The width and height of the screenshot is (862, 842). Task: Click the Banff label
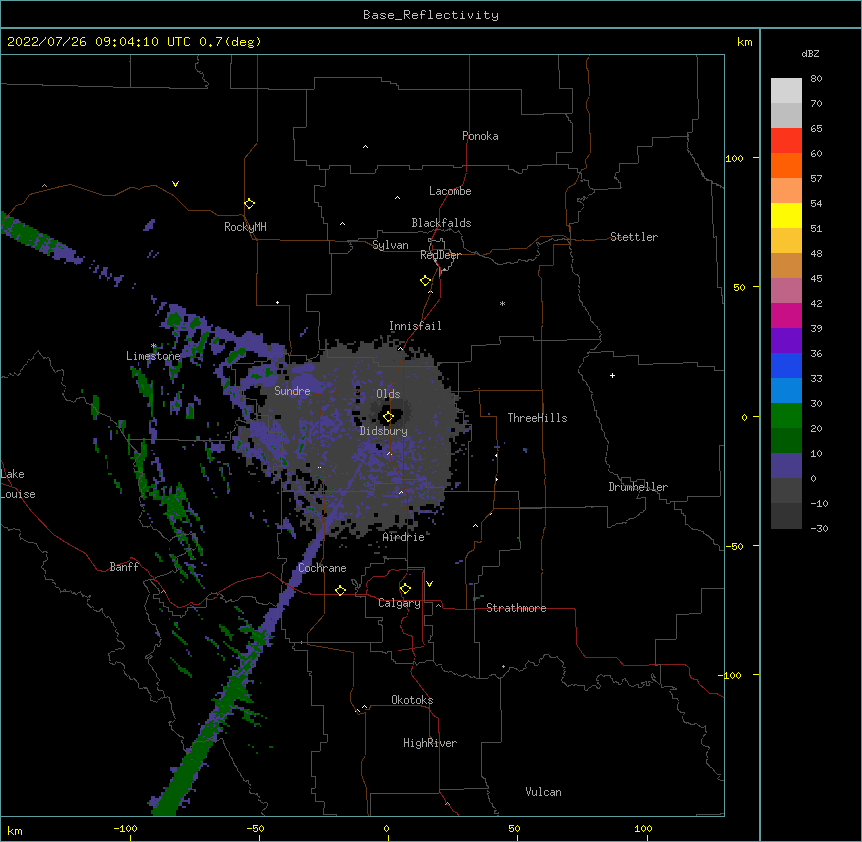124,567
